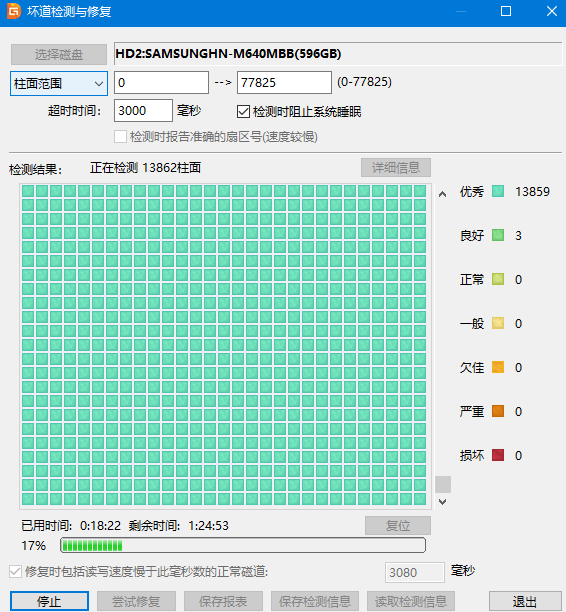Click the 停止 button to stop scan

[49, 601]
